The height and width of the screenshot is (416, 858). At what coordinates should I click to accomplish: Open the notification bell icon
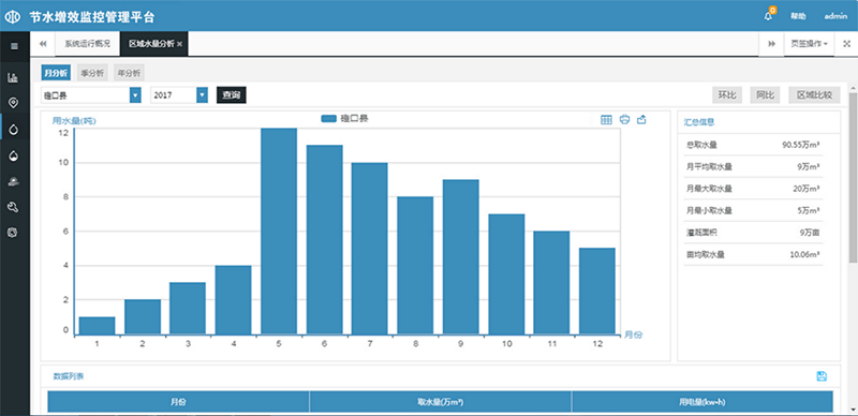[768, 16]
